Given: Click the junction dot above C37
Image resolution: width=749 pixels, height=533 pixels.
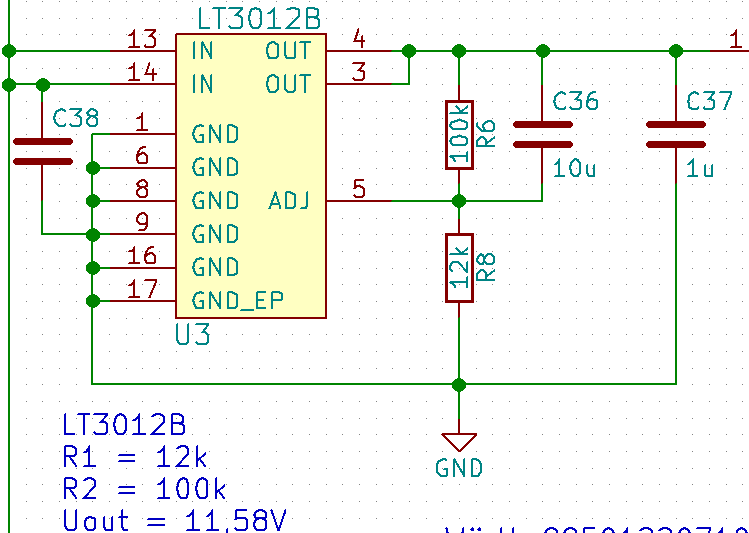Looking at the screenshot, I should (x=676, y=51).
